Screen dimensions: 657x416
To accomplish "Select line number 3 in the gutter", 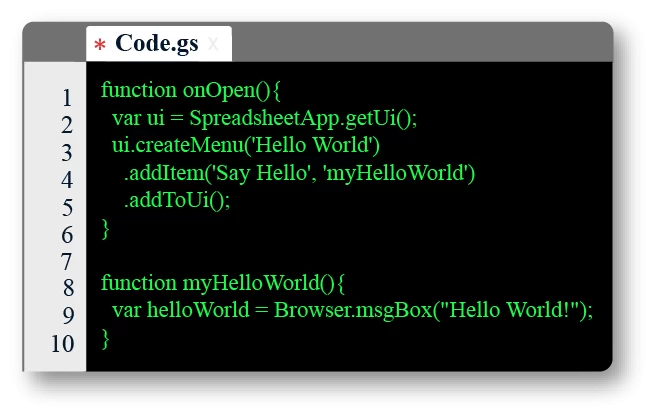I will pos(66,153).
